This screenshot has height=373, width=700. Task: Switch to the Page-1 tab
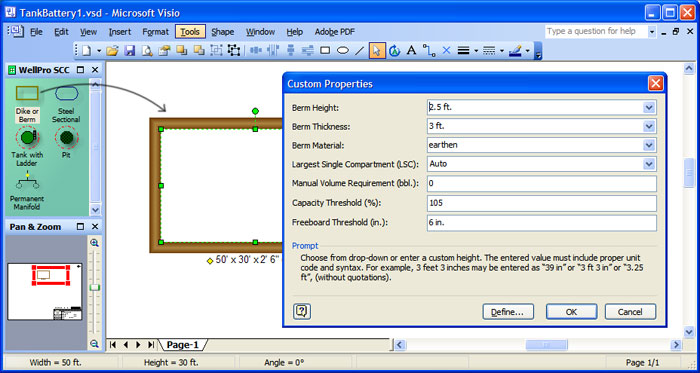pos(182,345)
